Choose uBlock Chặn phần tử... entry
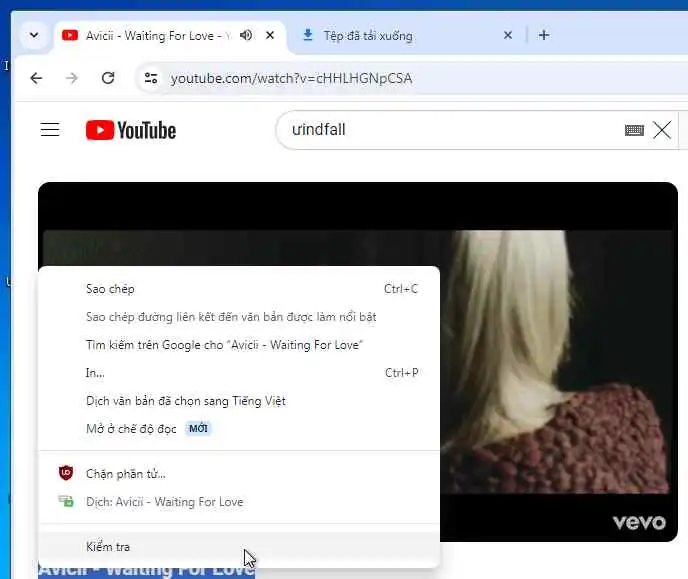 [239, 474]
